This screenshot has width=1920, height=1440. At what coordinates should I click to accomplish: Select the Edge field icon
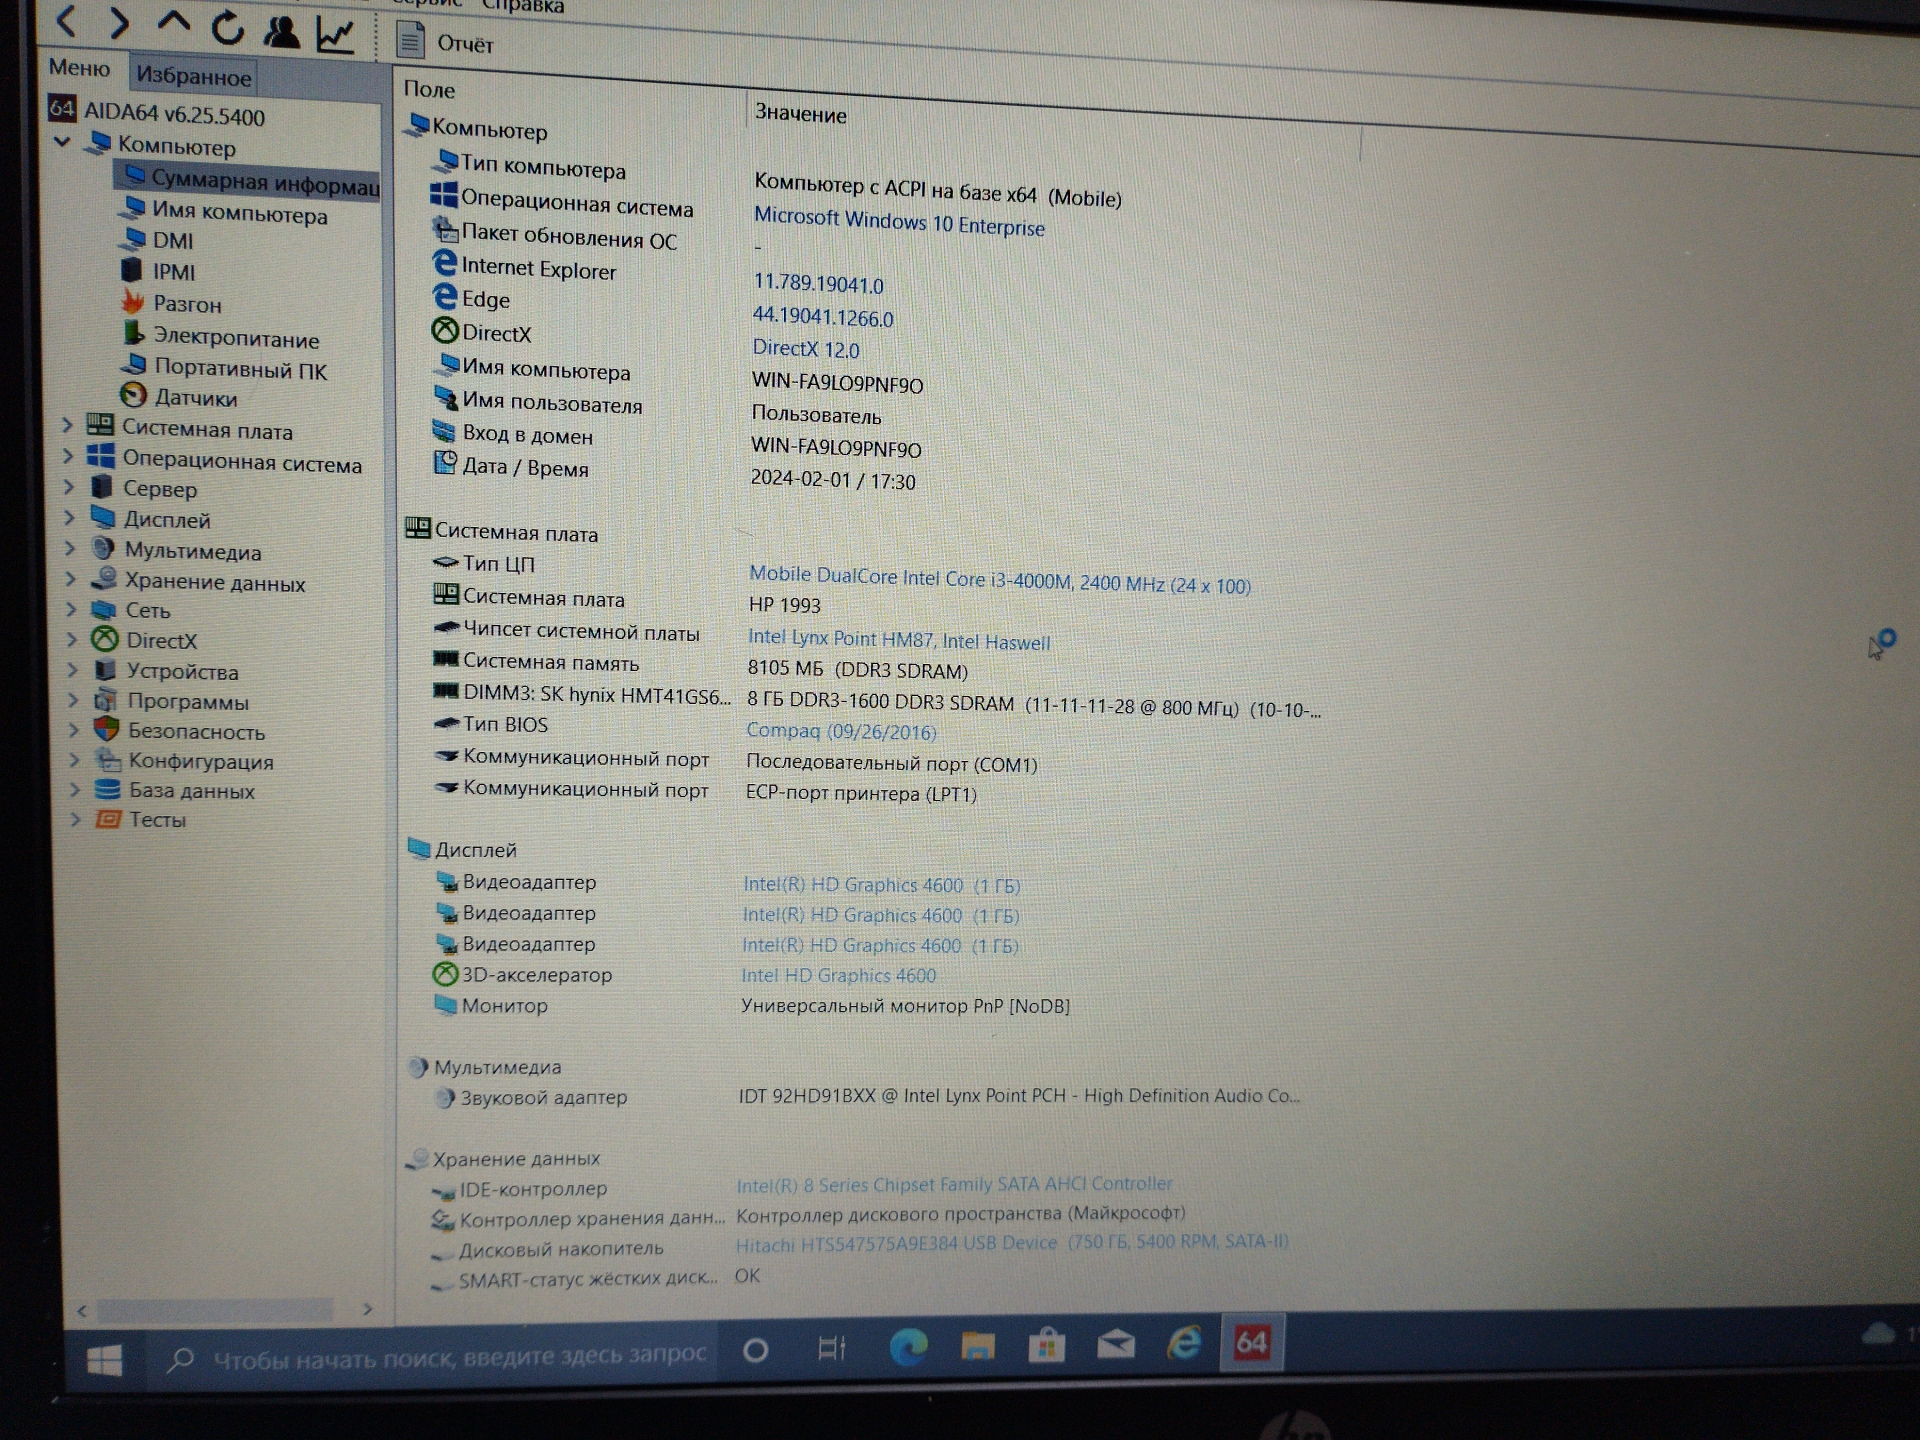[444, 296]
